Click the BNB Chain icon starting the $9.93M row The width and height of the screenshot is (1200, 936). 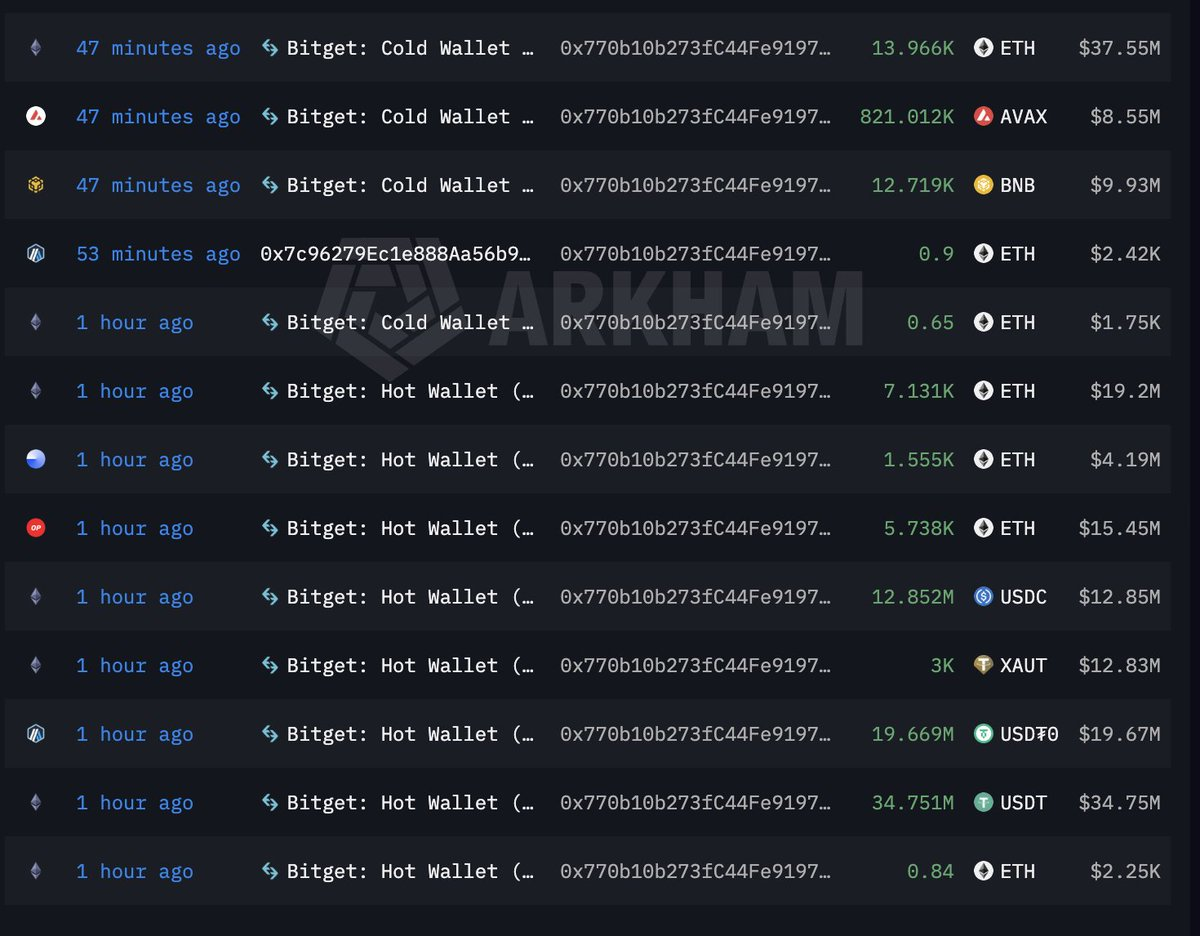pyautogui.click(x=36, y=185)
